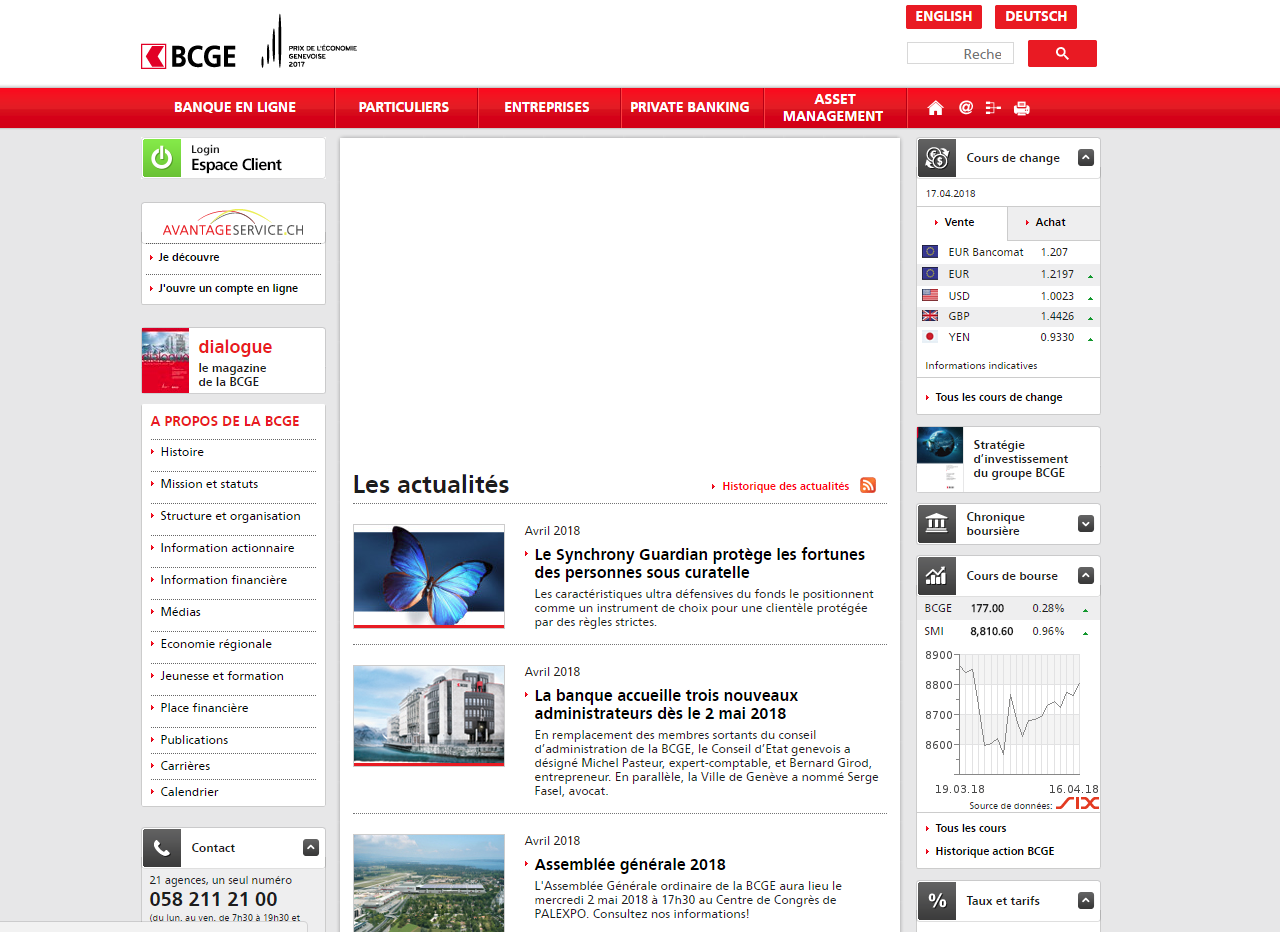Open the contact @ icon
The height and width of the screenshot is (932, 1280).
[965, 108]
